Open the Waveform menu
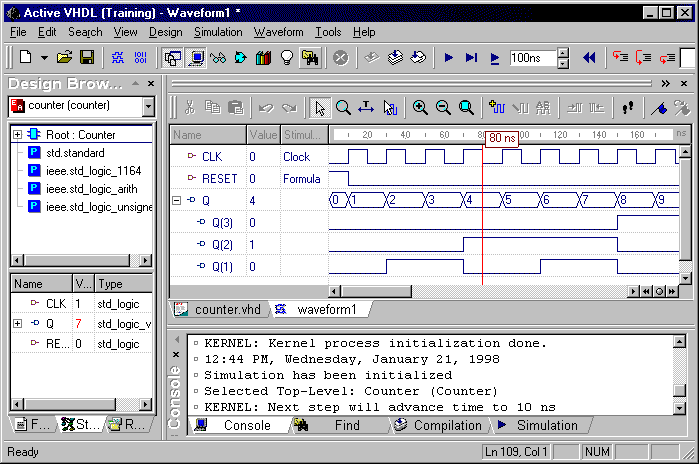This screenshot has width=699, height=464. (x=278, y=32)
